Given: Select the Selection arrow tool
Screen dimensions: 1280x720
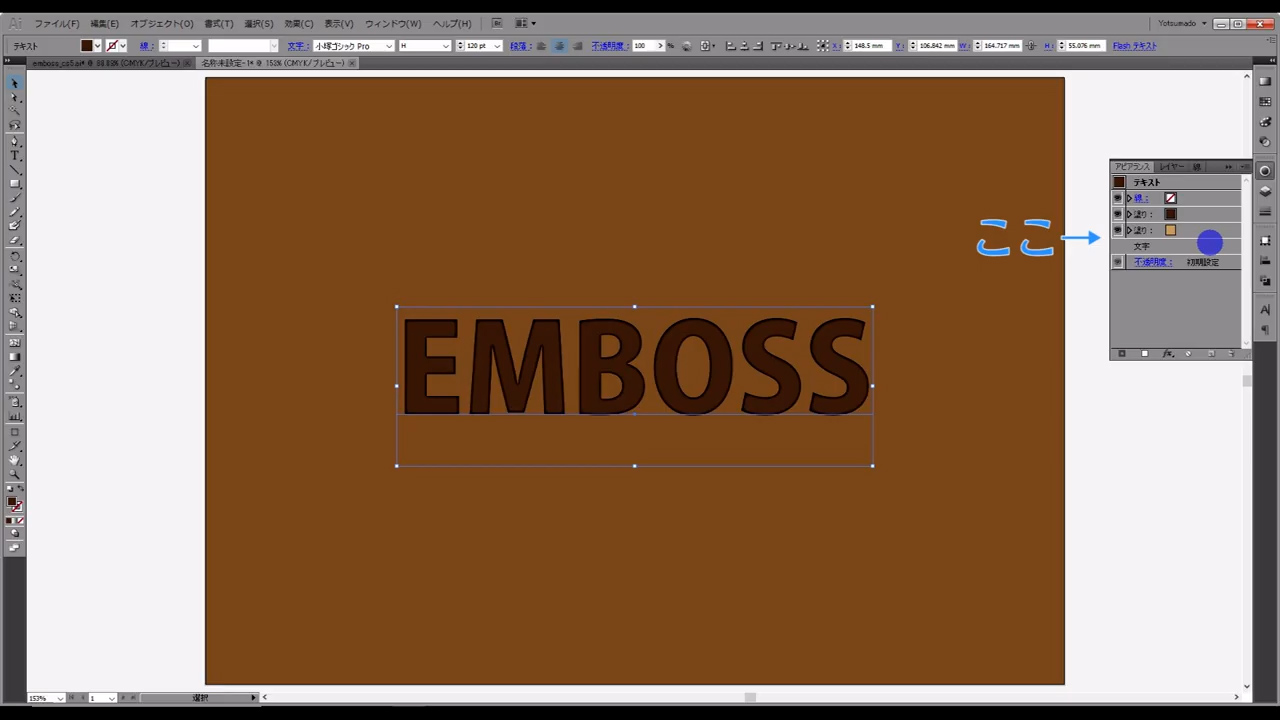Looking at the screenshot, I should 14,84.
